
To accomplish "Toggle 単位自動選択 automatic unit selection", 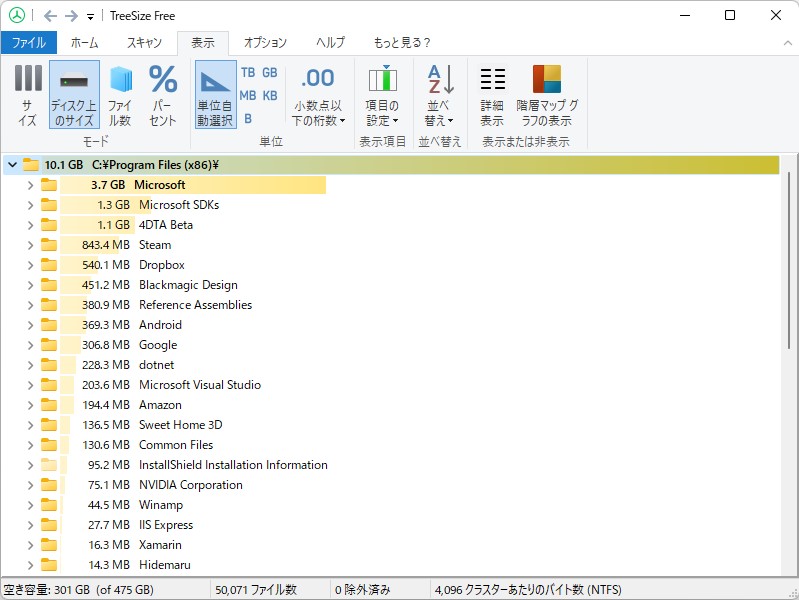I will coord(216,95).
